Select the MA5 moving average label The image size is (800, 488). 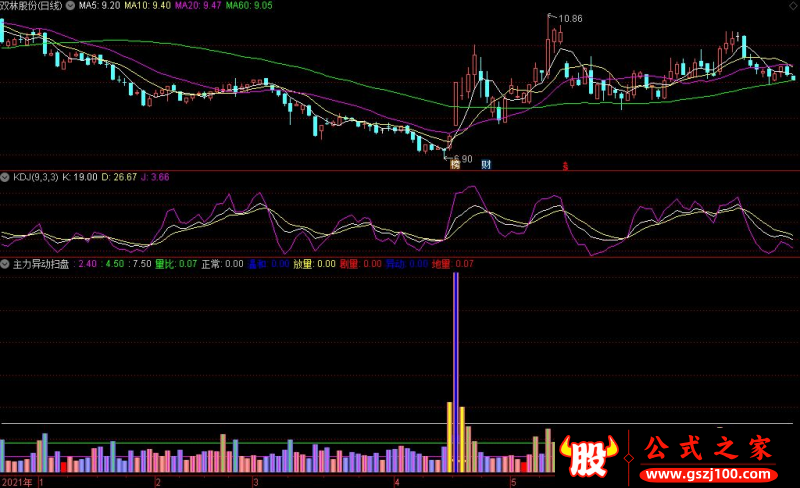point(99,6)
